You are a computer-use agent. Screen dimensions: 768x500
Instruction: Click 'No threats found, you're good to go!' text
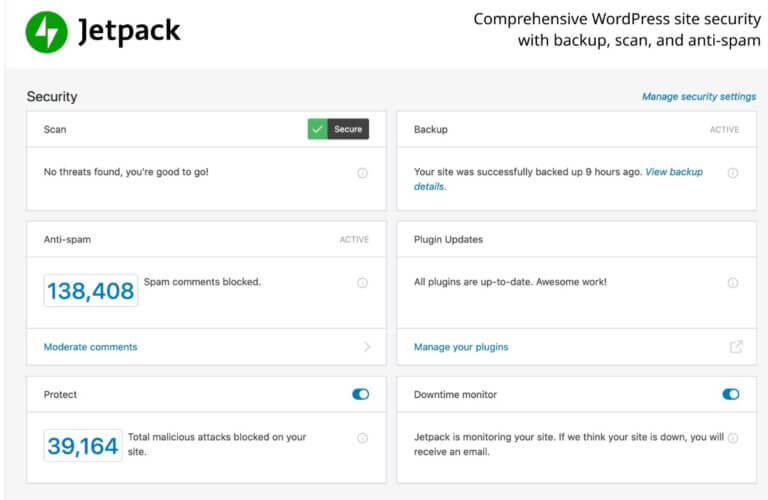pos(126,172)
